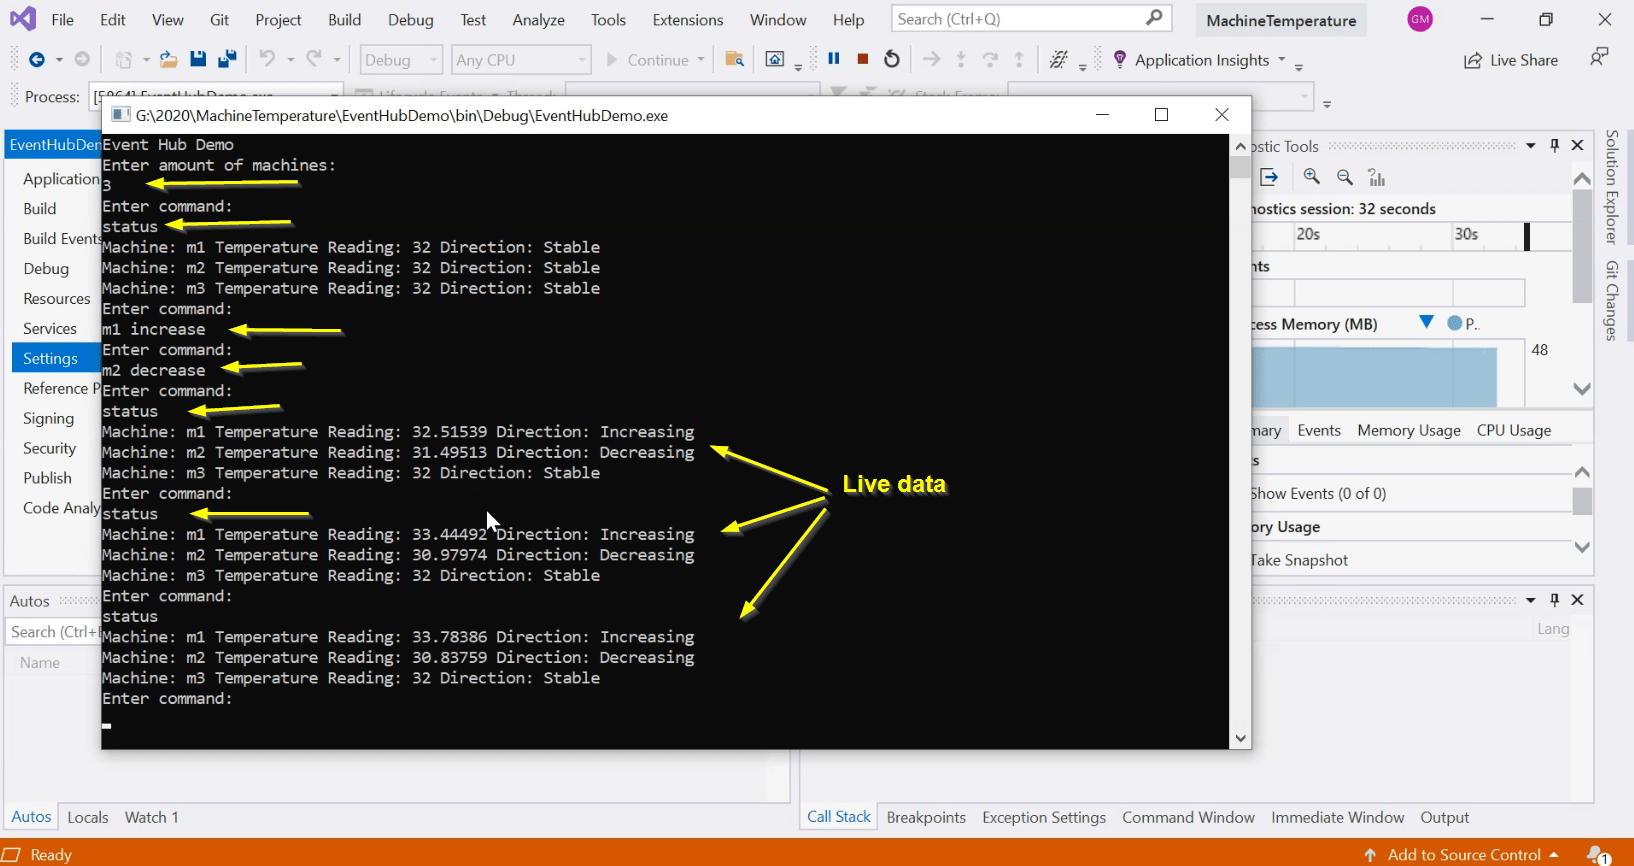Open the Output tab
The height and width of the screenshot is (866, 1634).
tap(1445, 817)
